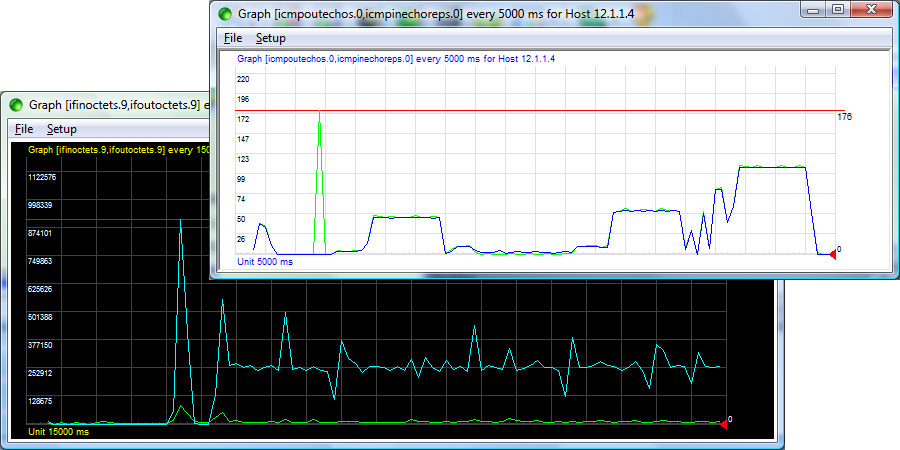
Task: Open Setup menu in the ifinoctets graph window
Action: [61, 129]
